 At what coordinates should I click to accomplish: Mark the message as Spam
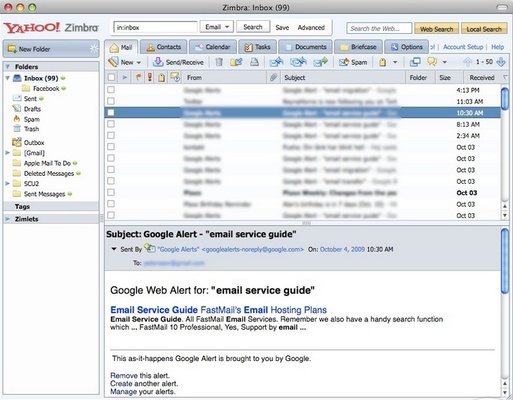(x=353, y=62)
